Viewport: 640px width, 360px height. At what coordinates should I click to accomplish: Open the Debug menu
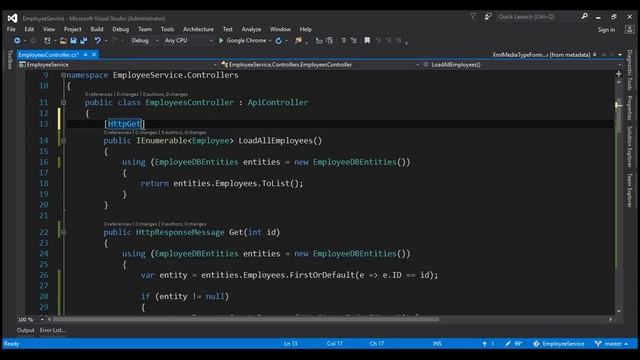coord(120,29)
